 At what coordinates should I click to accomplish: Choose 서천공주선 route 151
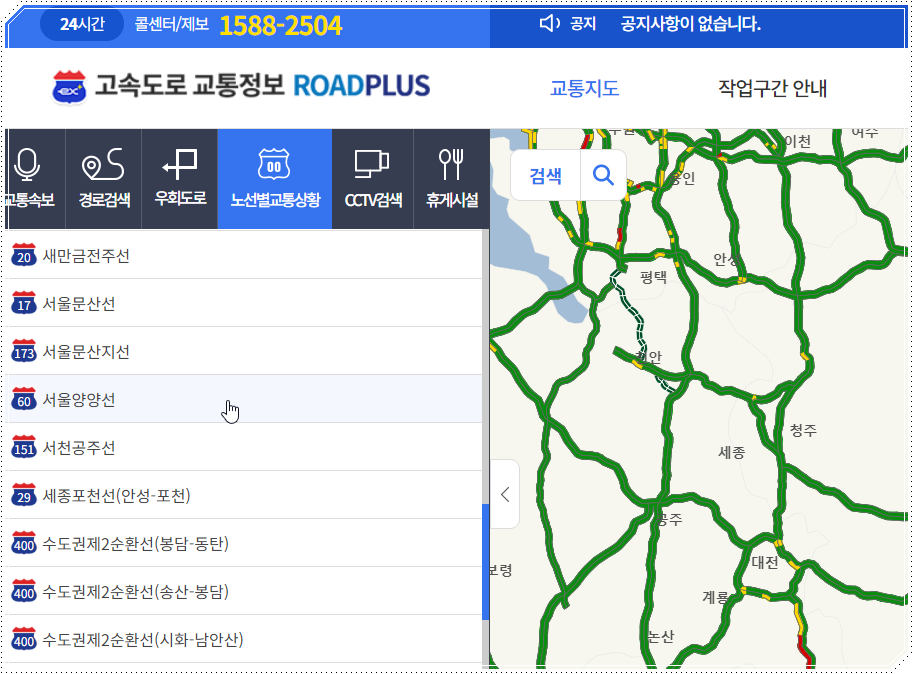tap(79, 448)
